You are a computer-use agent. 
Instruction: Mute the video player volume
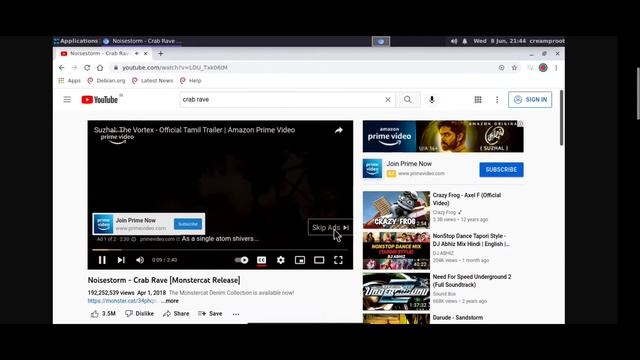tap(140, 260)
